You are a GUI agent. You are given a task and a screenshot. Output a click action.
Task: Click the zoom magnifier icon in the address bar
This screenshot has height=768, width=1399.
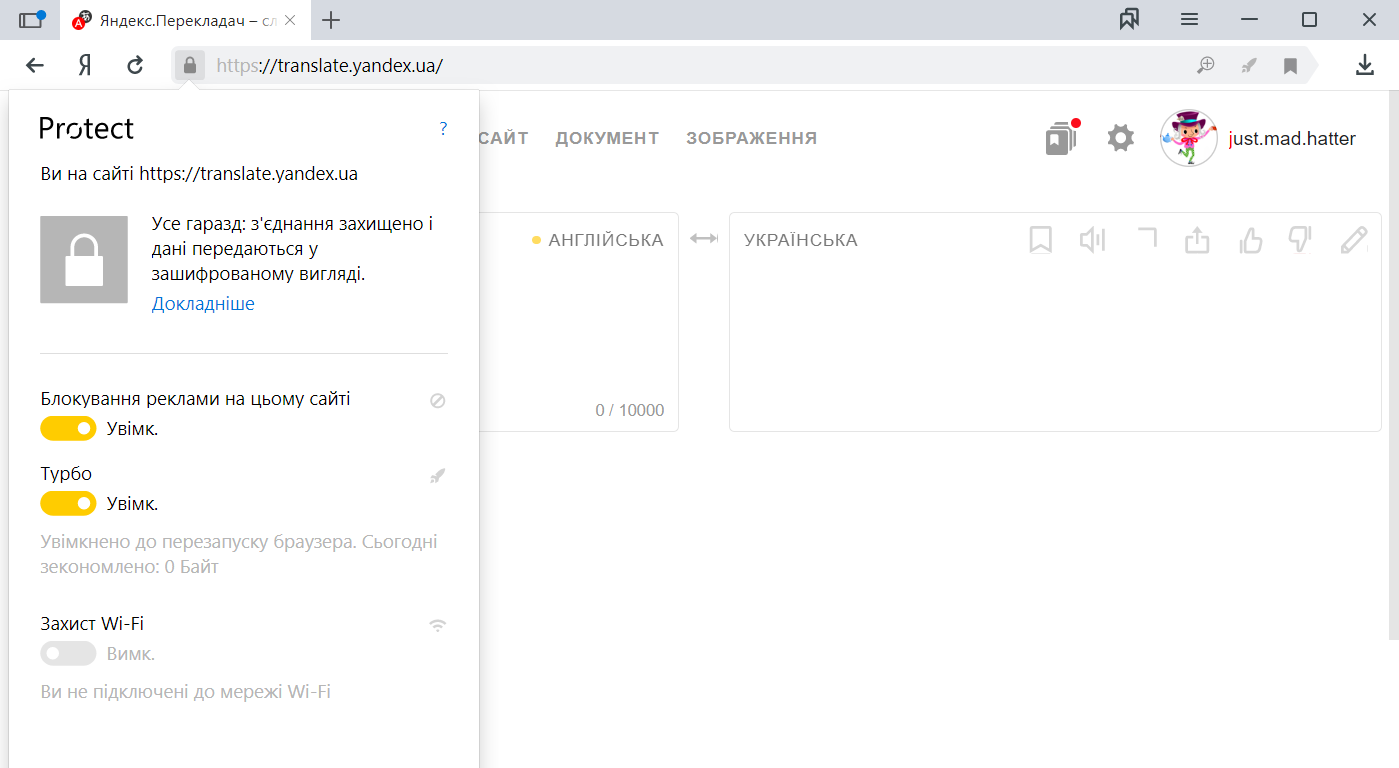1206,65
